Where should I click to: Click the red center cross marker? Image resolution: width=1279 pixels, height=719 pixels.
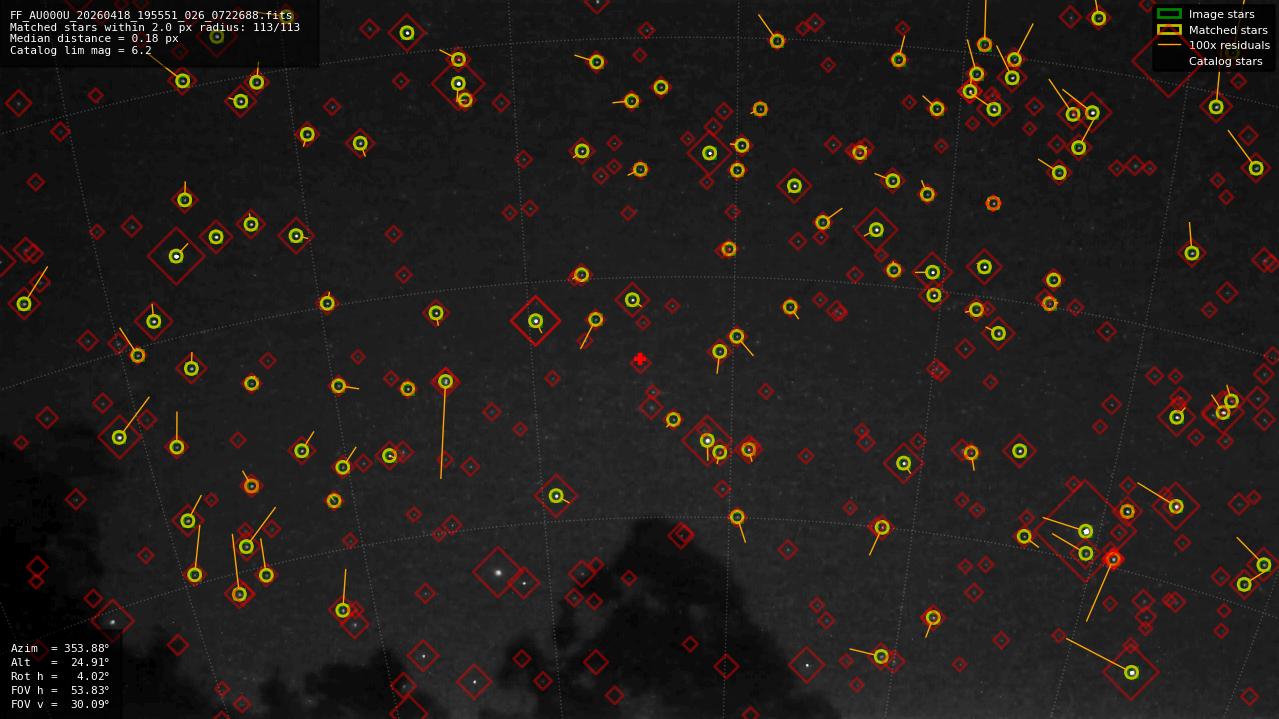pyautogui.click(x=640, y=359)
